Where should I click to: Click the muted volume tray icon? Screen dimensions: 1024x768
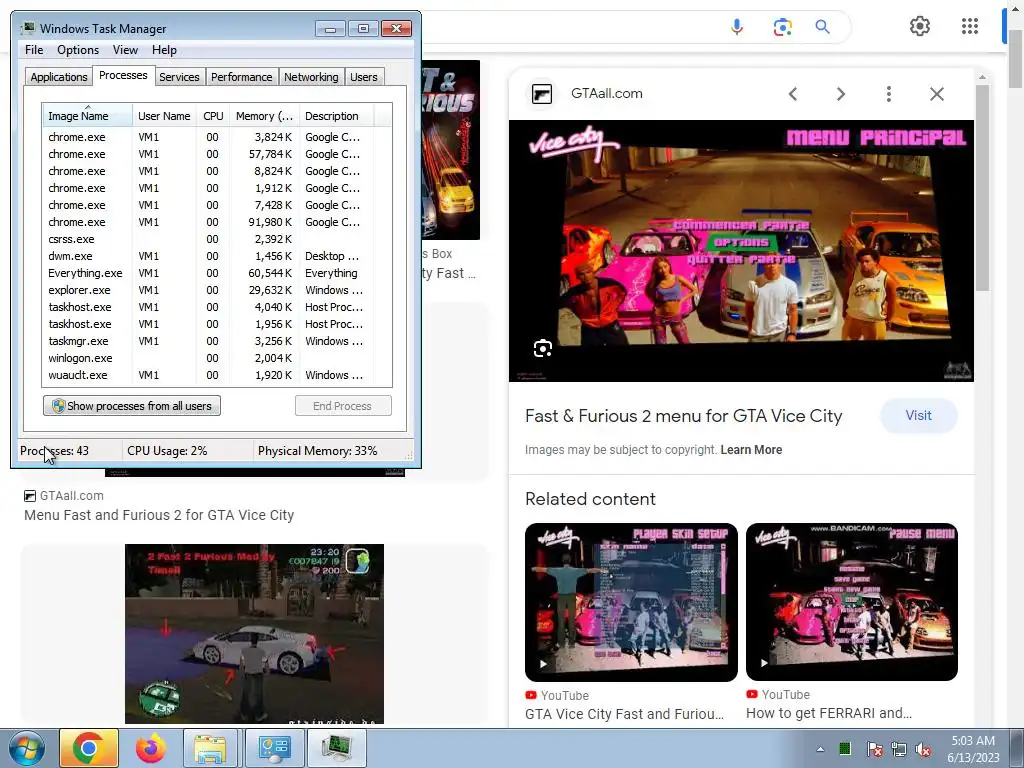(x=923, y=749)
